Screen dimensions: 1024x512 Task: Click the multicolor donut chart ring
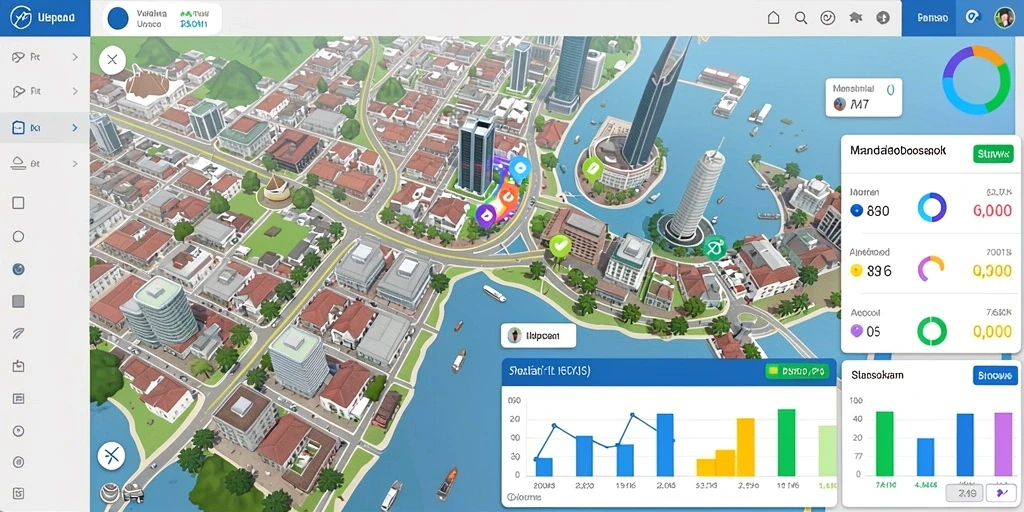[976, 80]
